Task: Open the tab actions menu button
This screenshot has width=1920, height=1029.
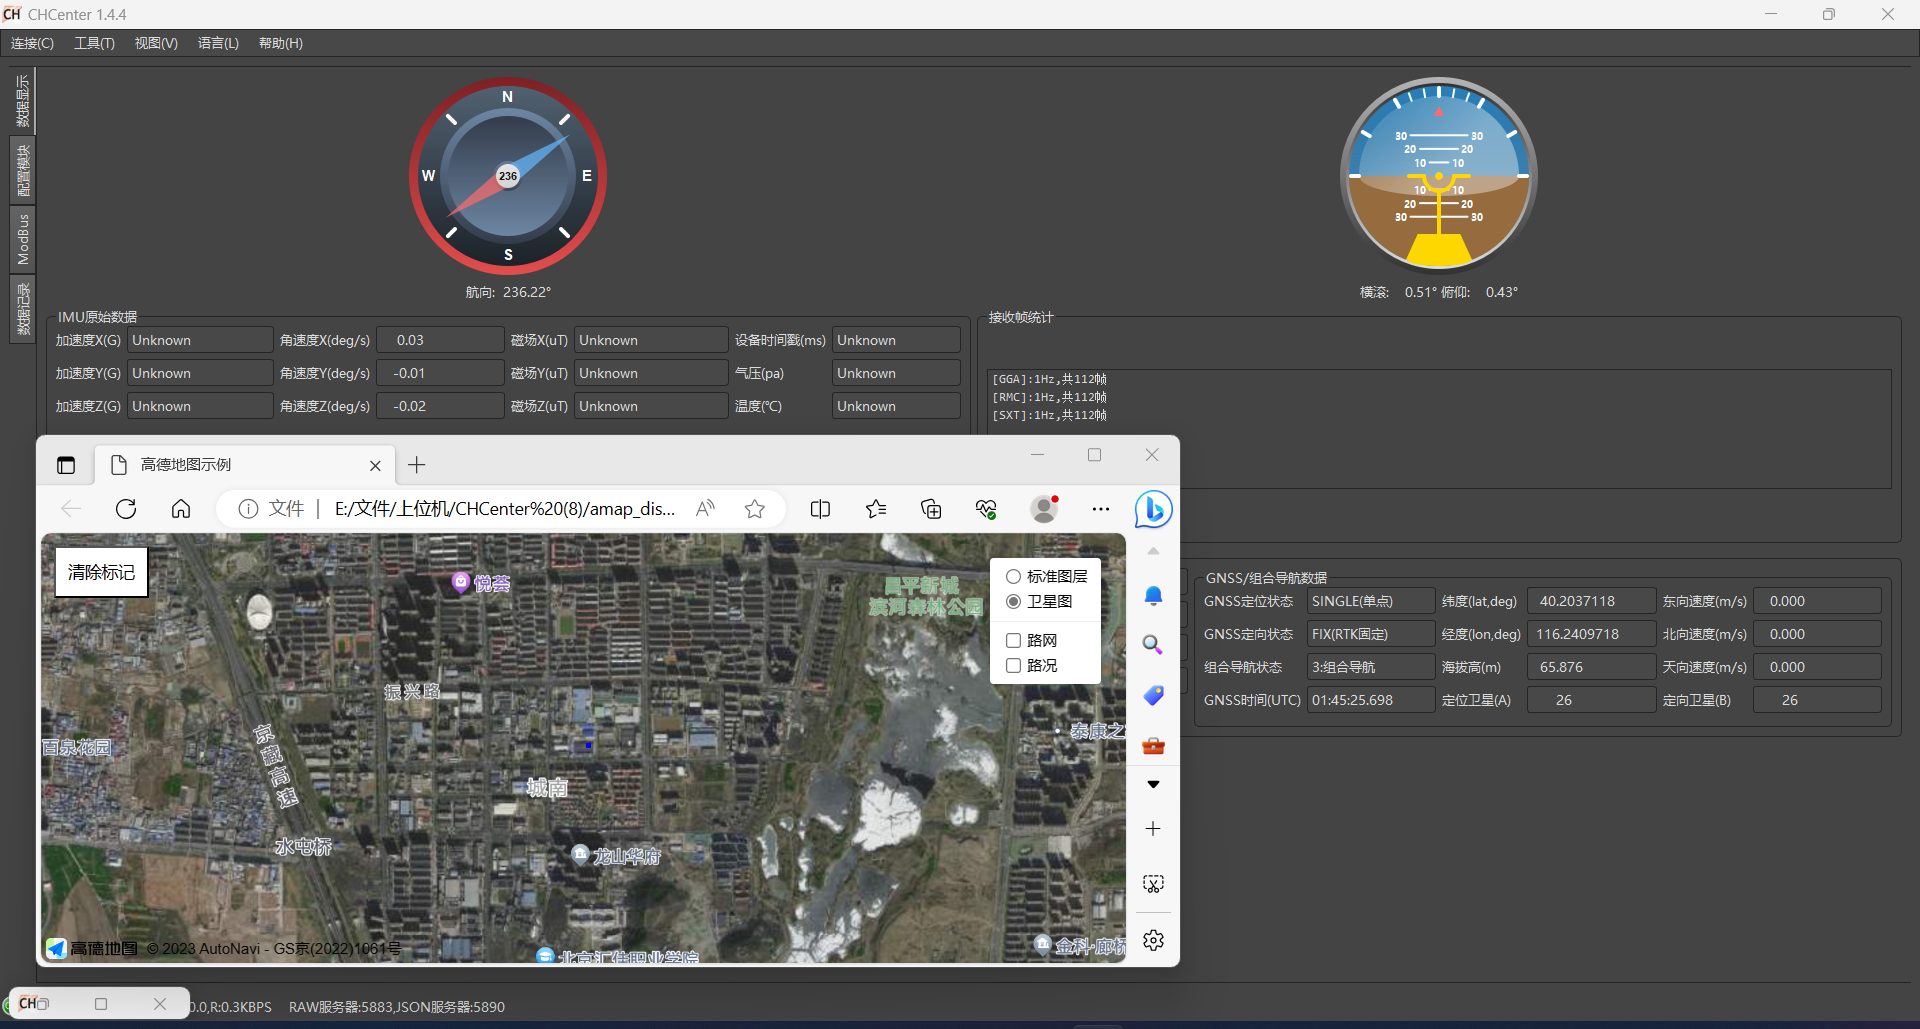Action: pos(66,465)
